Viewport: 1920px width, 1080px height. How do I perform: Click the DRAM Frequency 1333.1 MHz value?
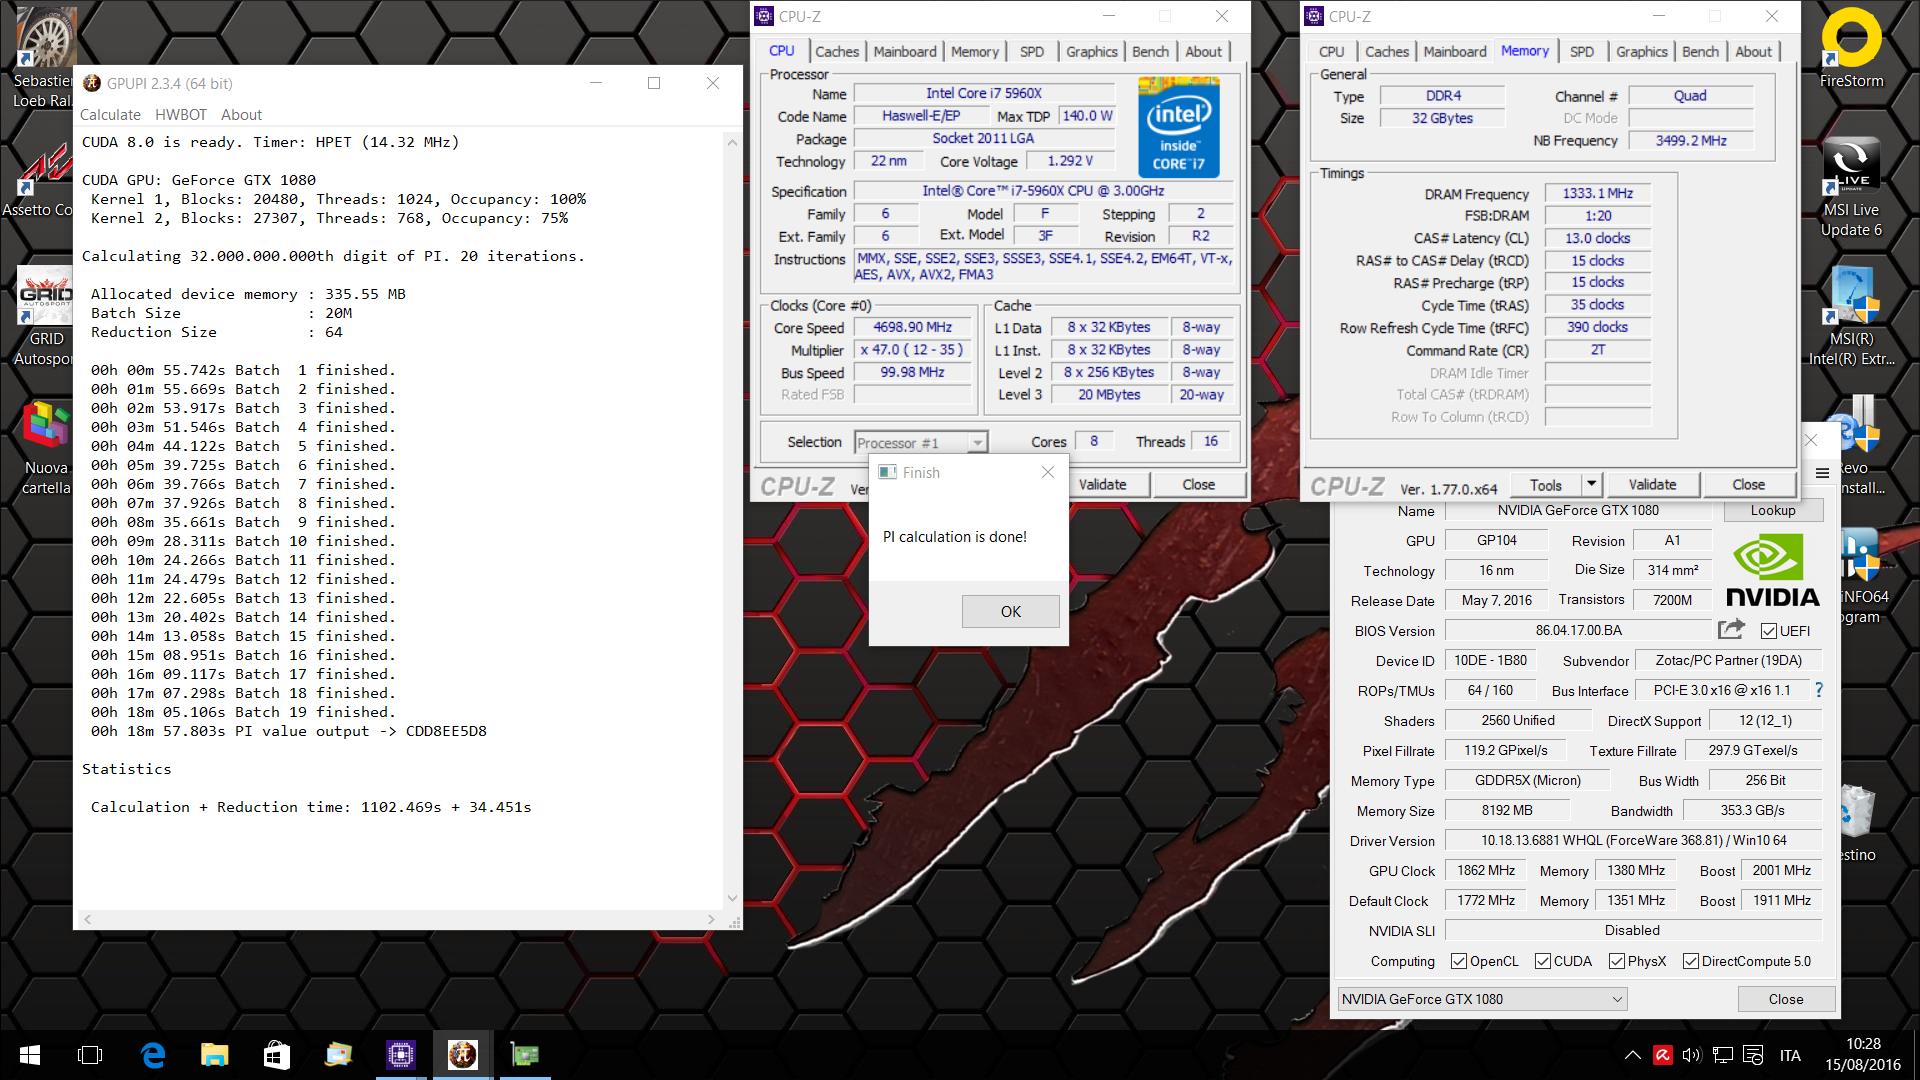tap(1597, 193)
